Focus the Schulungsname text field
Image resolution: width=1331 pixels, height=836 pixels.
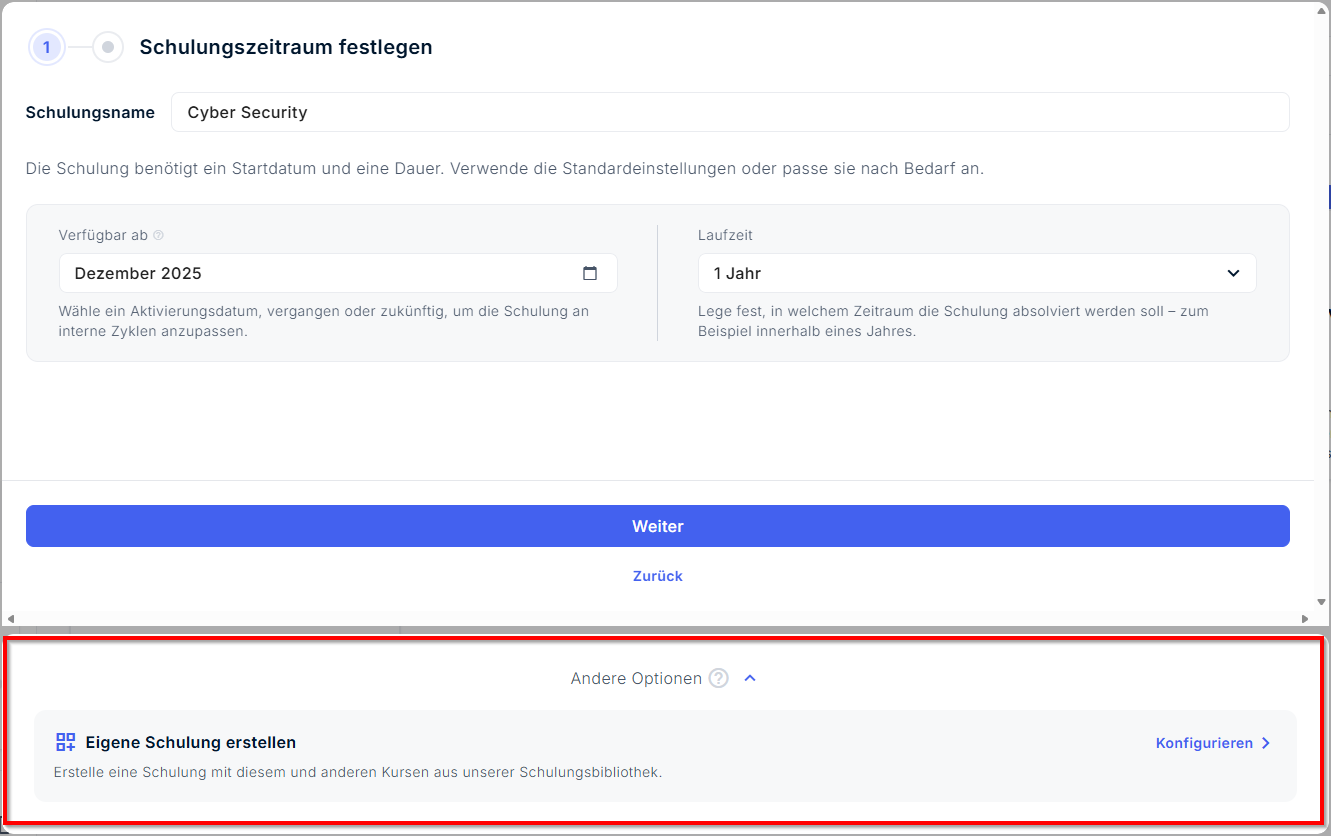coord(730,112)
